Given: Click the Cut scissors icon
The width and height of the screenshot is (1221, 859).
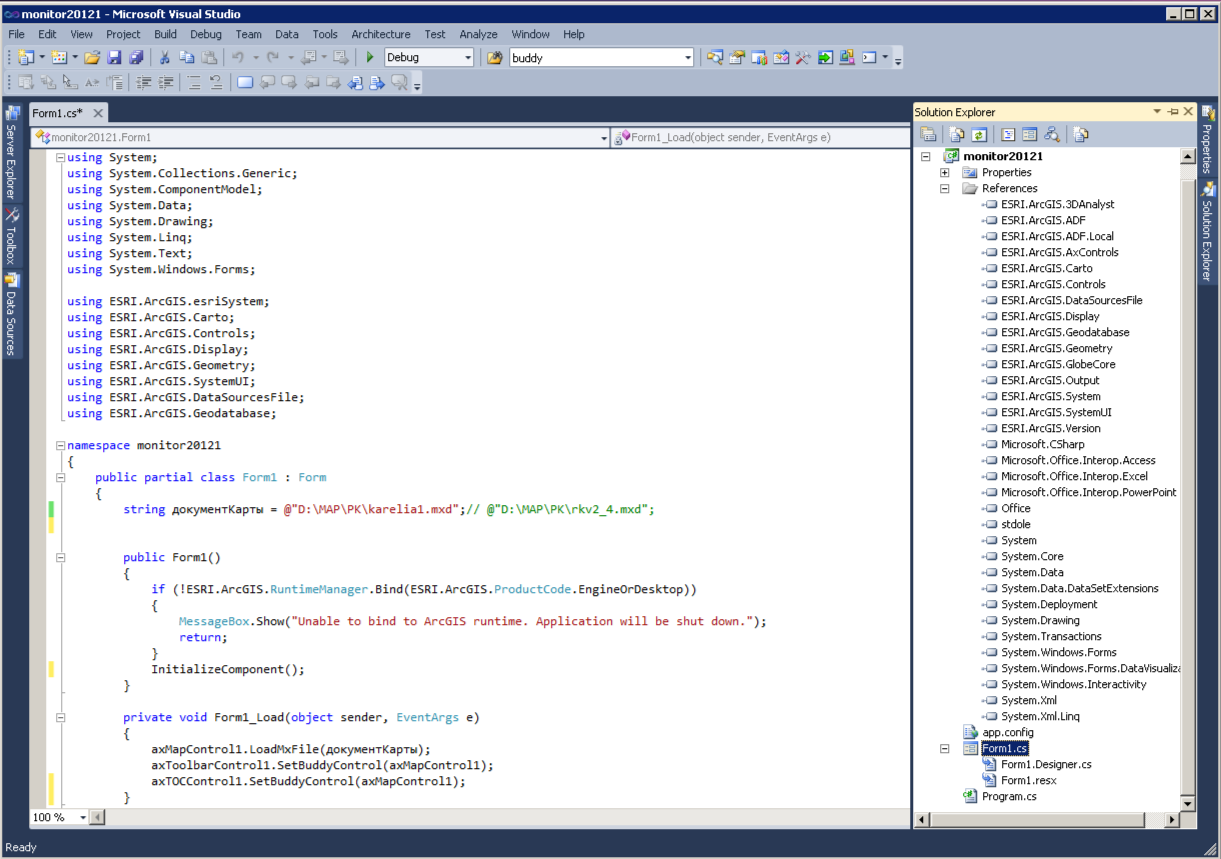Looking at the screenshot, I should pos(164,58).
